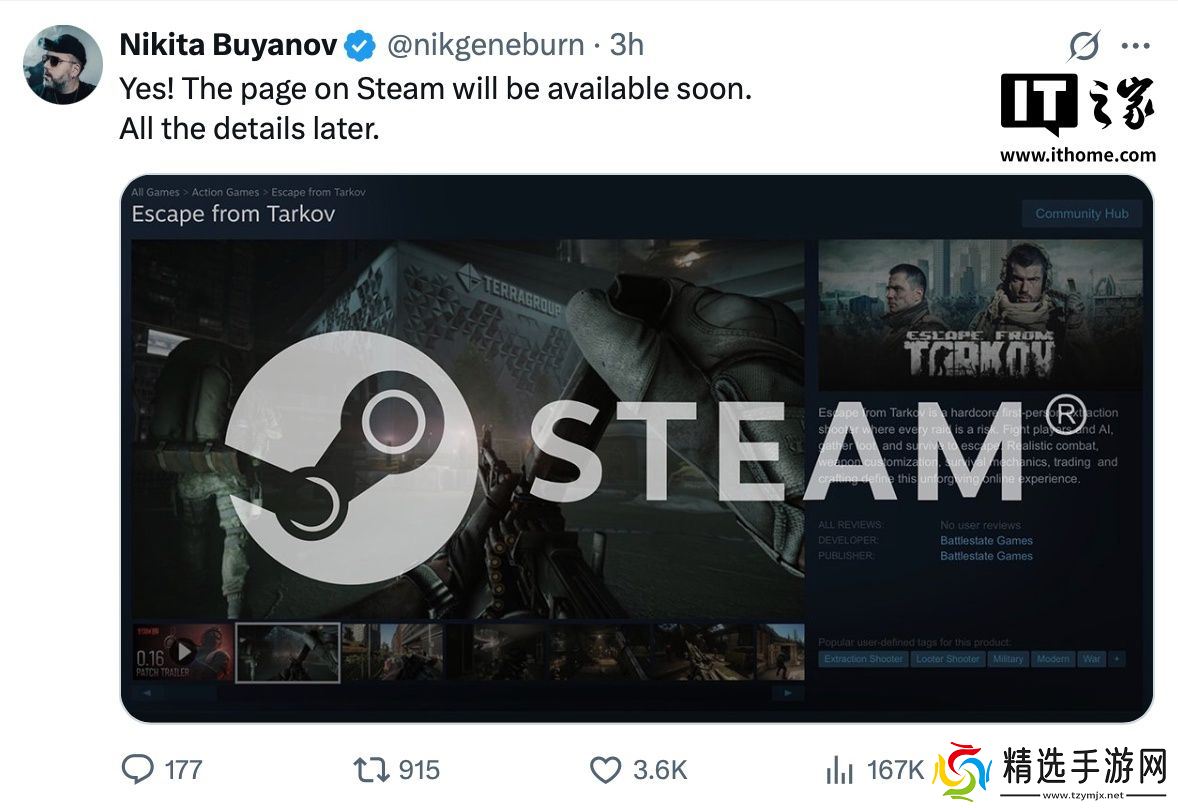Play the 0.16 Patch Trailer thumbnail
Image resolution: width=1178 pixels, height=808 pixels.
coord(183,653)
